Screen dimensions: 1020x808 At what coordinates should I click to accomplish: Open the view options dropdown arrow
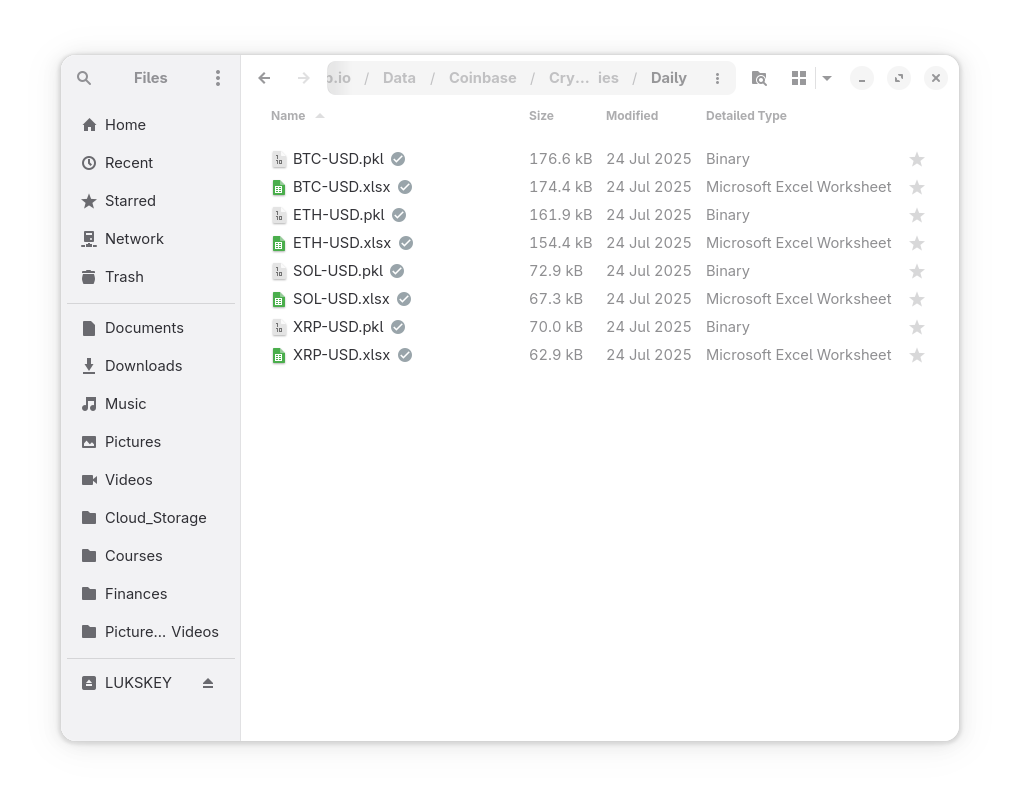point(827,77)
